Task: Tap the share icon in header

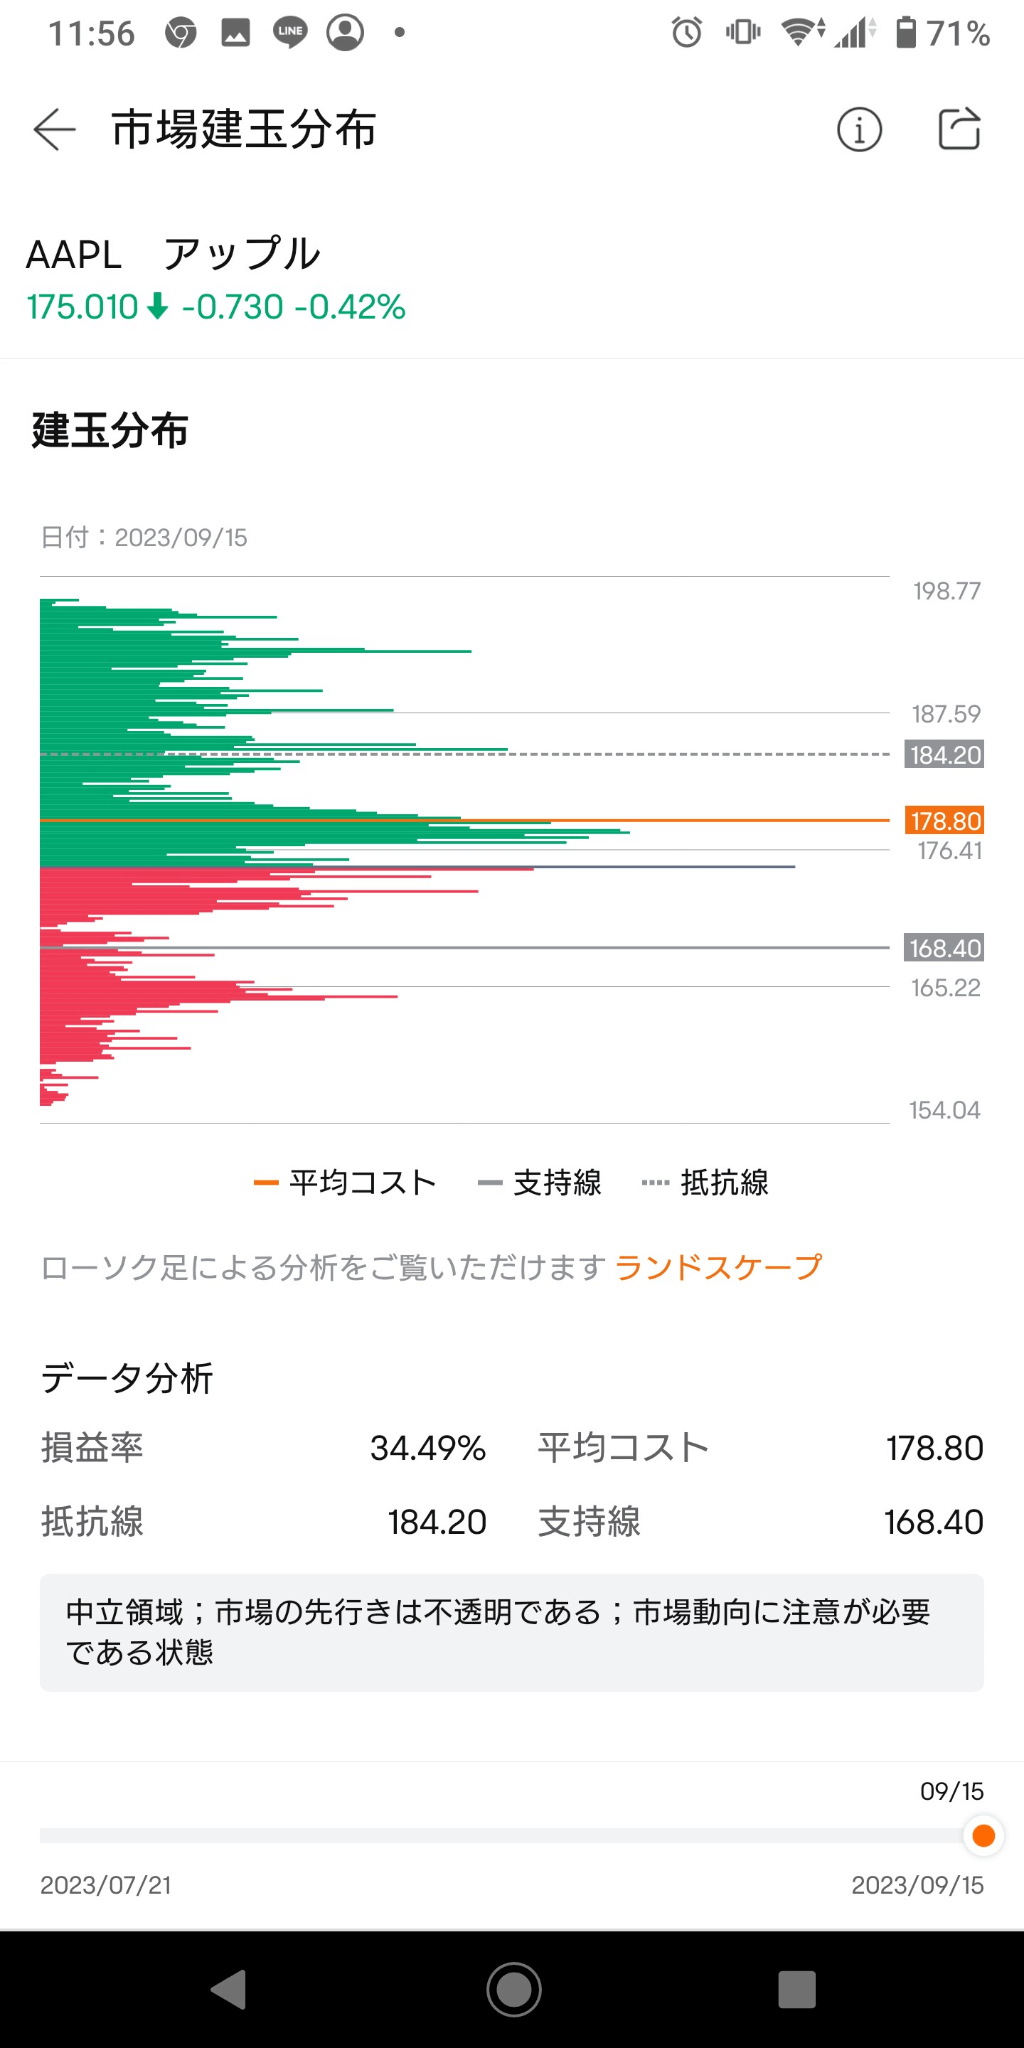Action: [959, 129]
